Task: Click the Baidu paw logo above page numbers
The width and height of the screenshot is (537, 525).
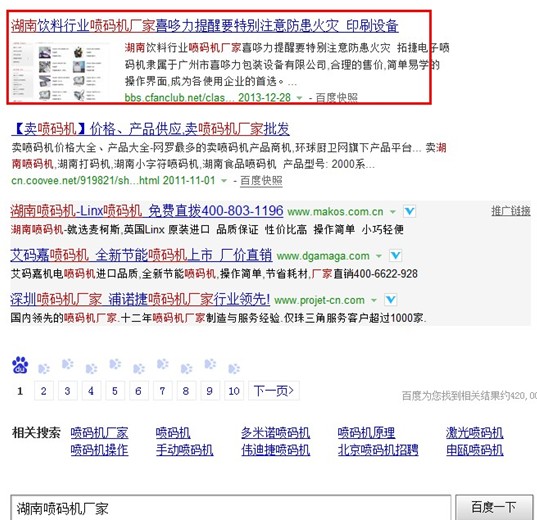Action: click(20, 365)
